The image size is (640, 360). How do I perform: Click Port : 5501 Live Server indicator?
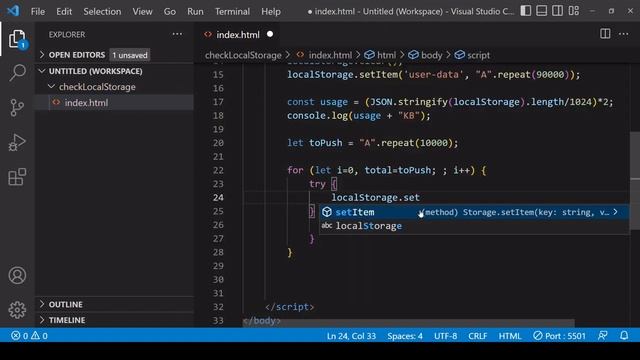pos(559,336)
